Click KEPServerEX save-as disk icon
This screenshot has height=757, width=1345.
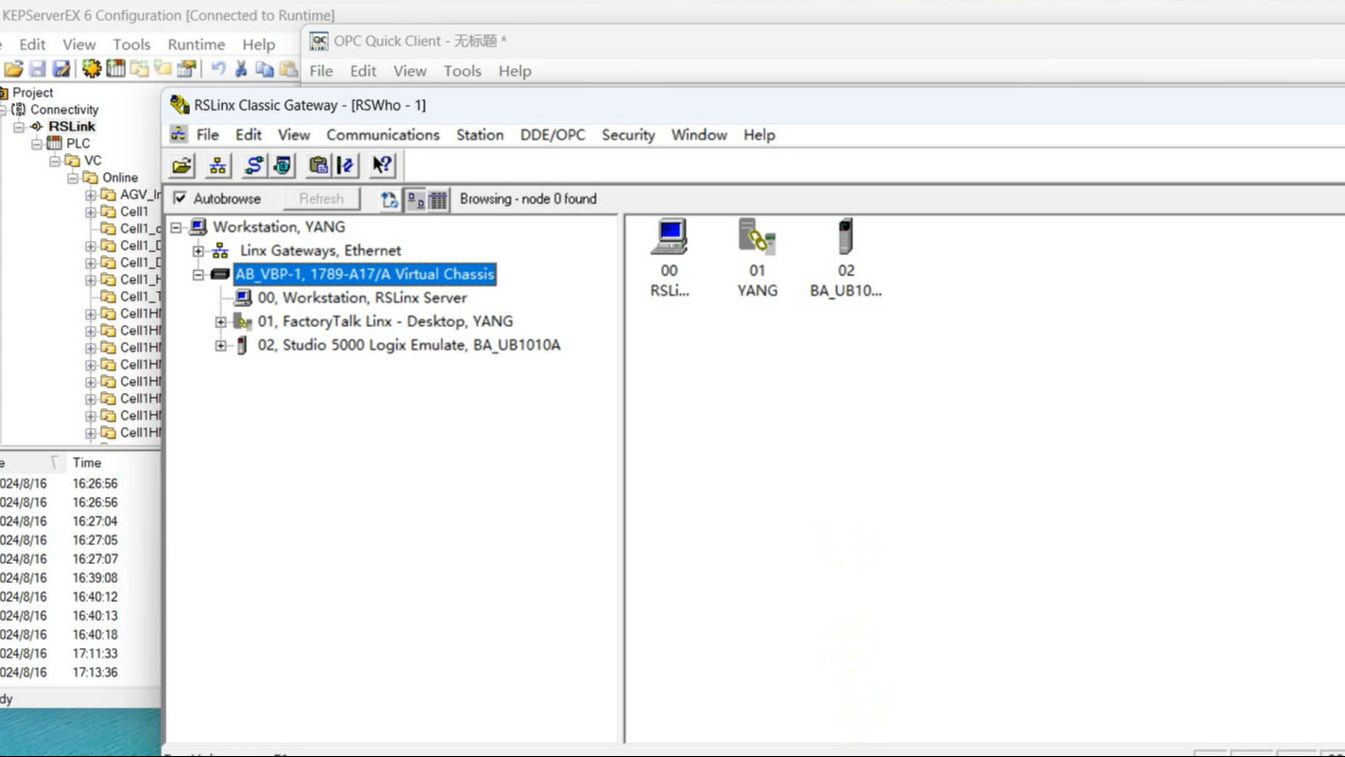point(61,69)
